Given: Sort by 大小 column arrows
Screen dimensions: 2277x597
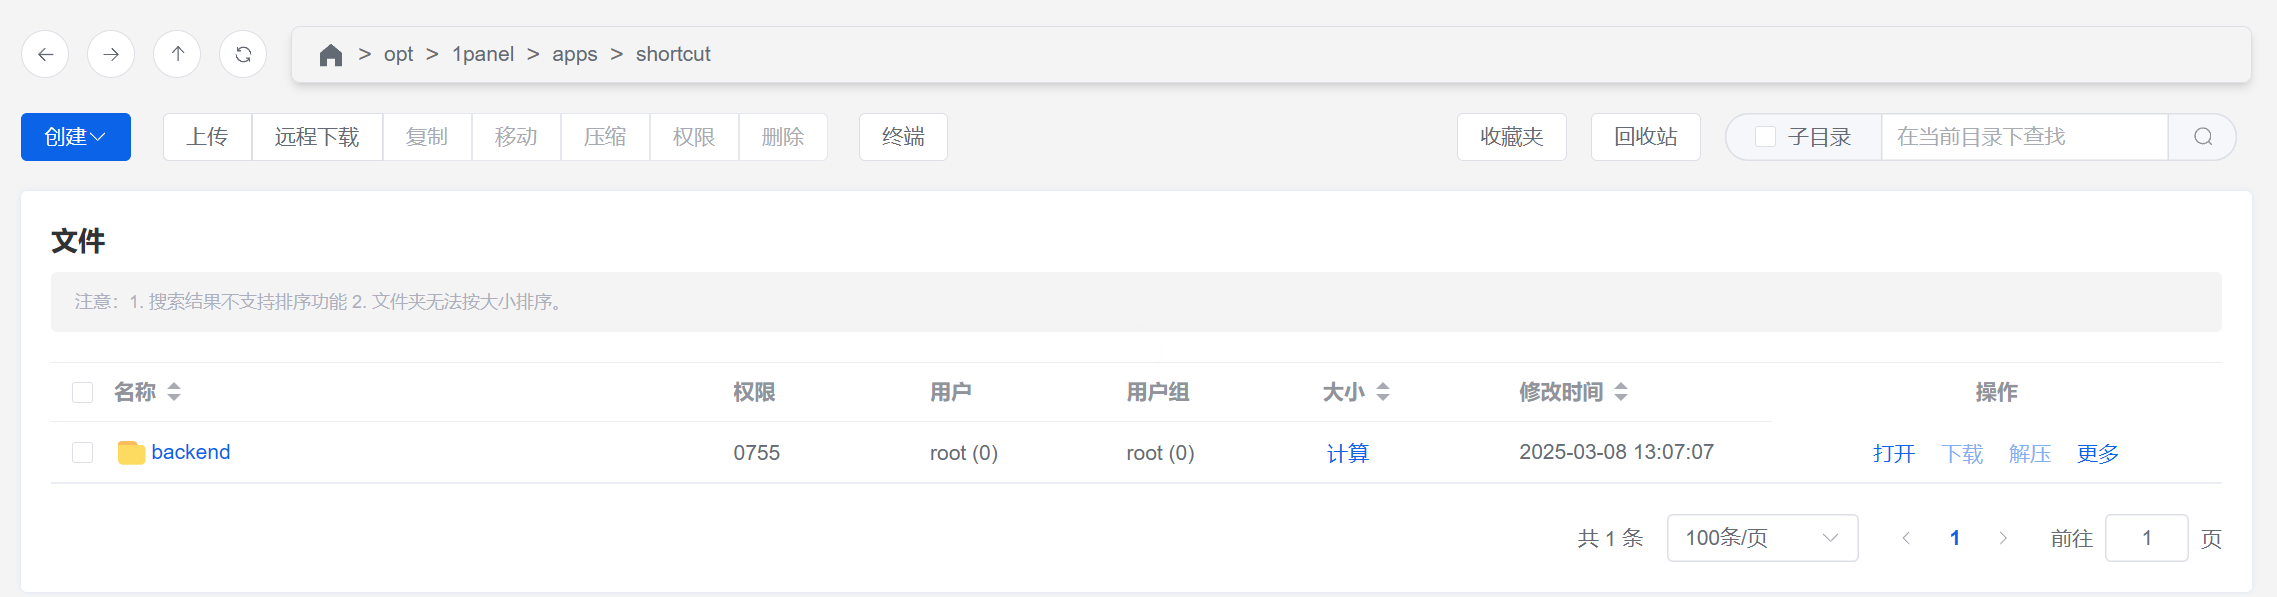Looking at the screenshot, I should [x=1383, y=392].
